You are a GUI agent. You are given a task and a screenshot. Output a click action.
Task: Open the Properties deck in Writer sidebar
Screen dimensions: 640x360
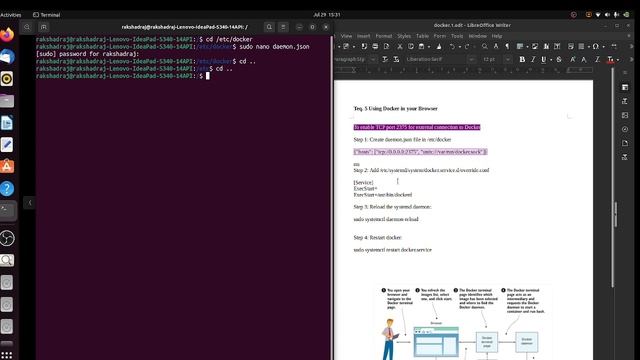(625, 87)
